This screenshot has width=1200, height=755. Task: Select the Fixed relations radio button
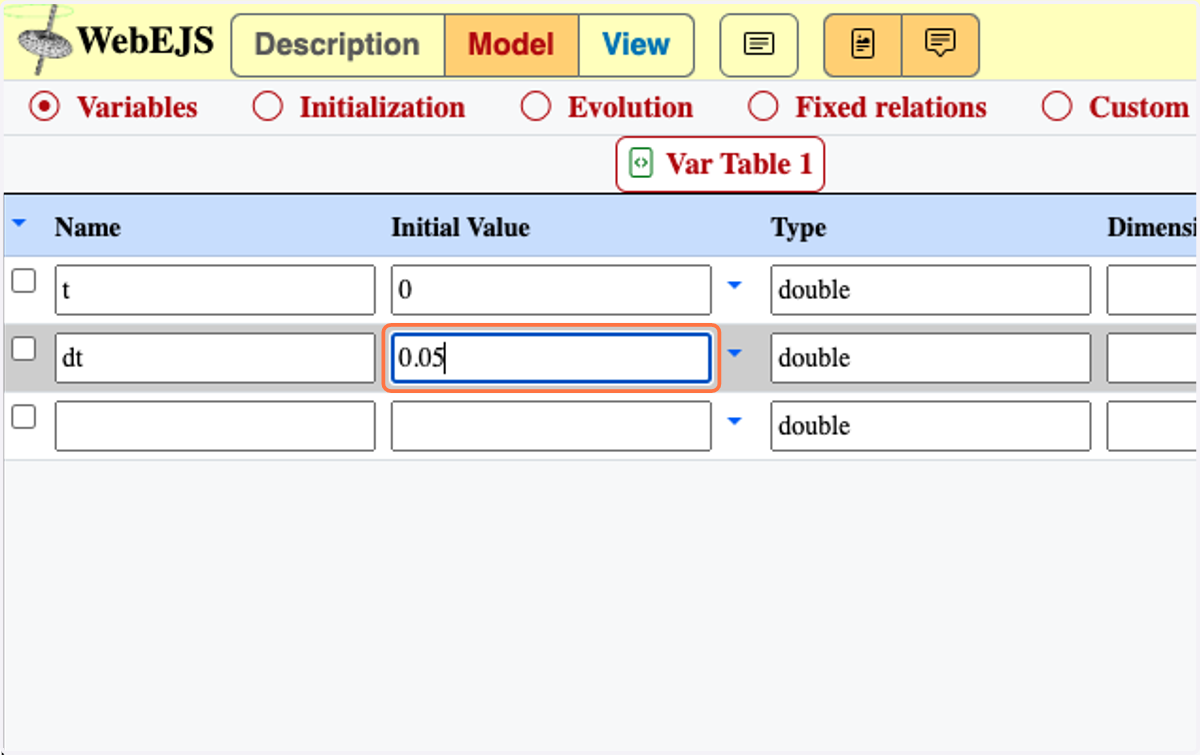(764, 107)
